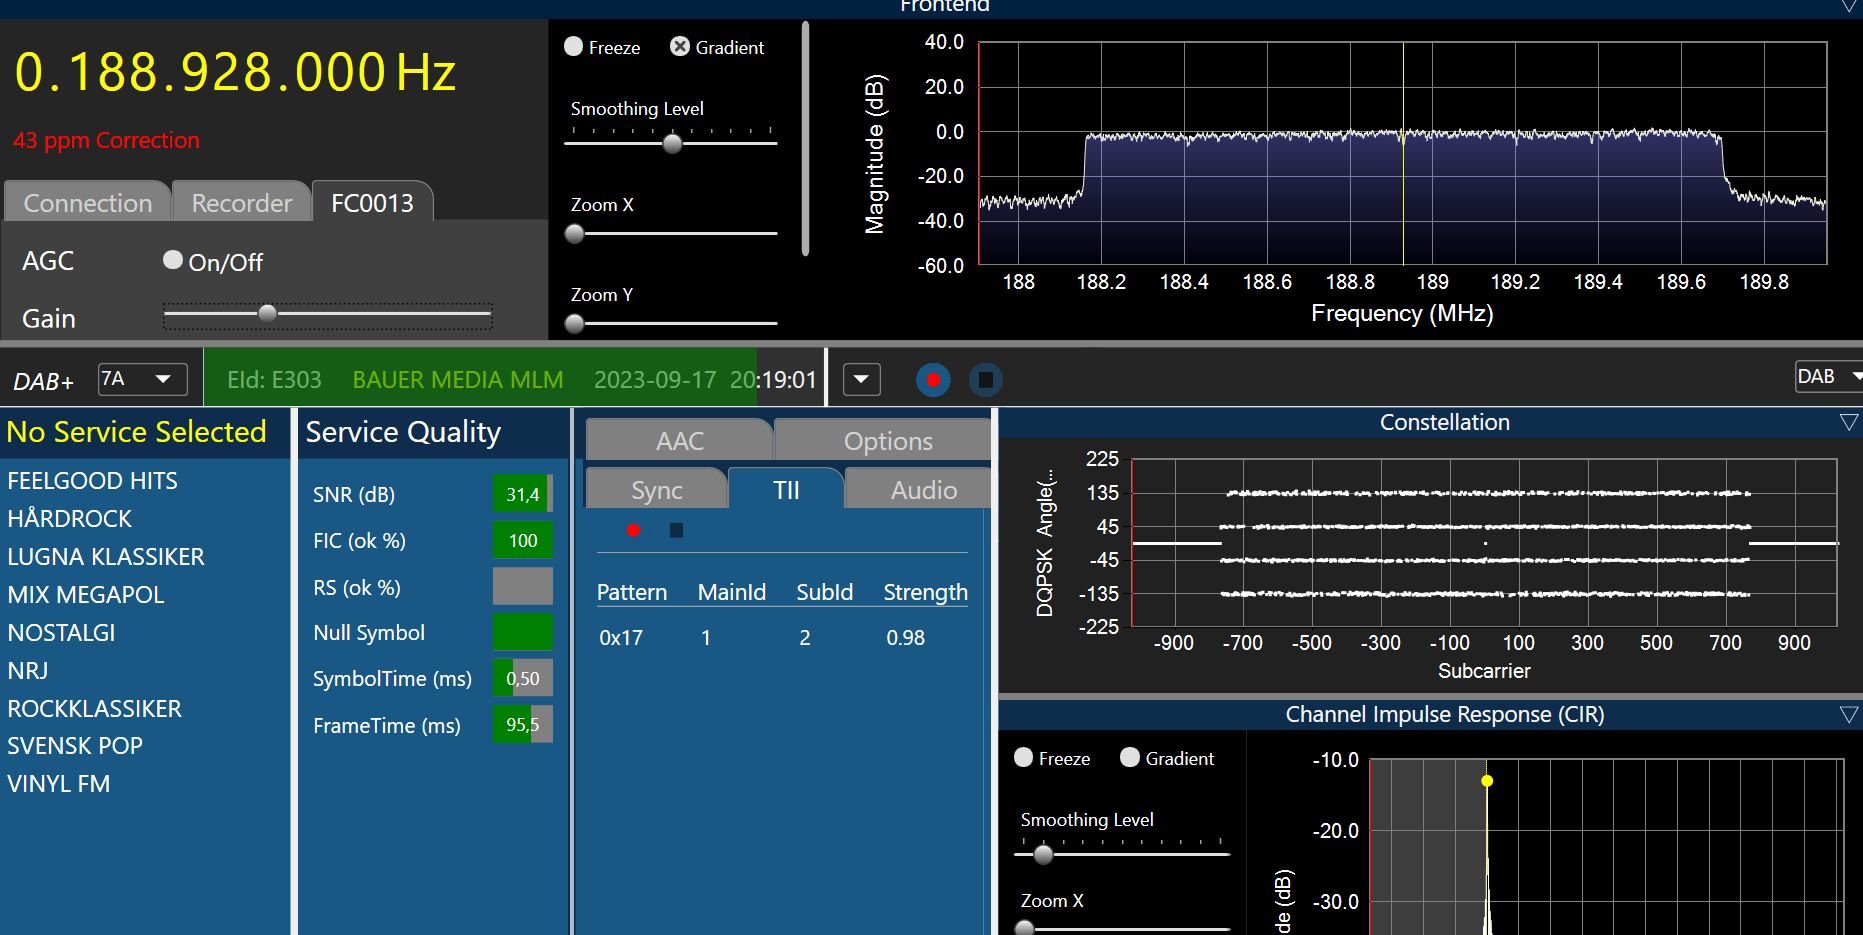1863x935 pixels.
Task: Click the small TII stop square
Action: 676,530
